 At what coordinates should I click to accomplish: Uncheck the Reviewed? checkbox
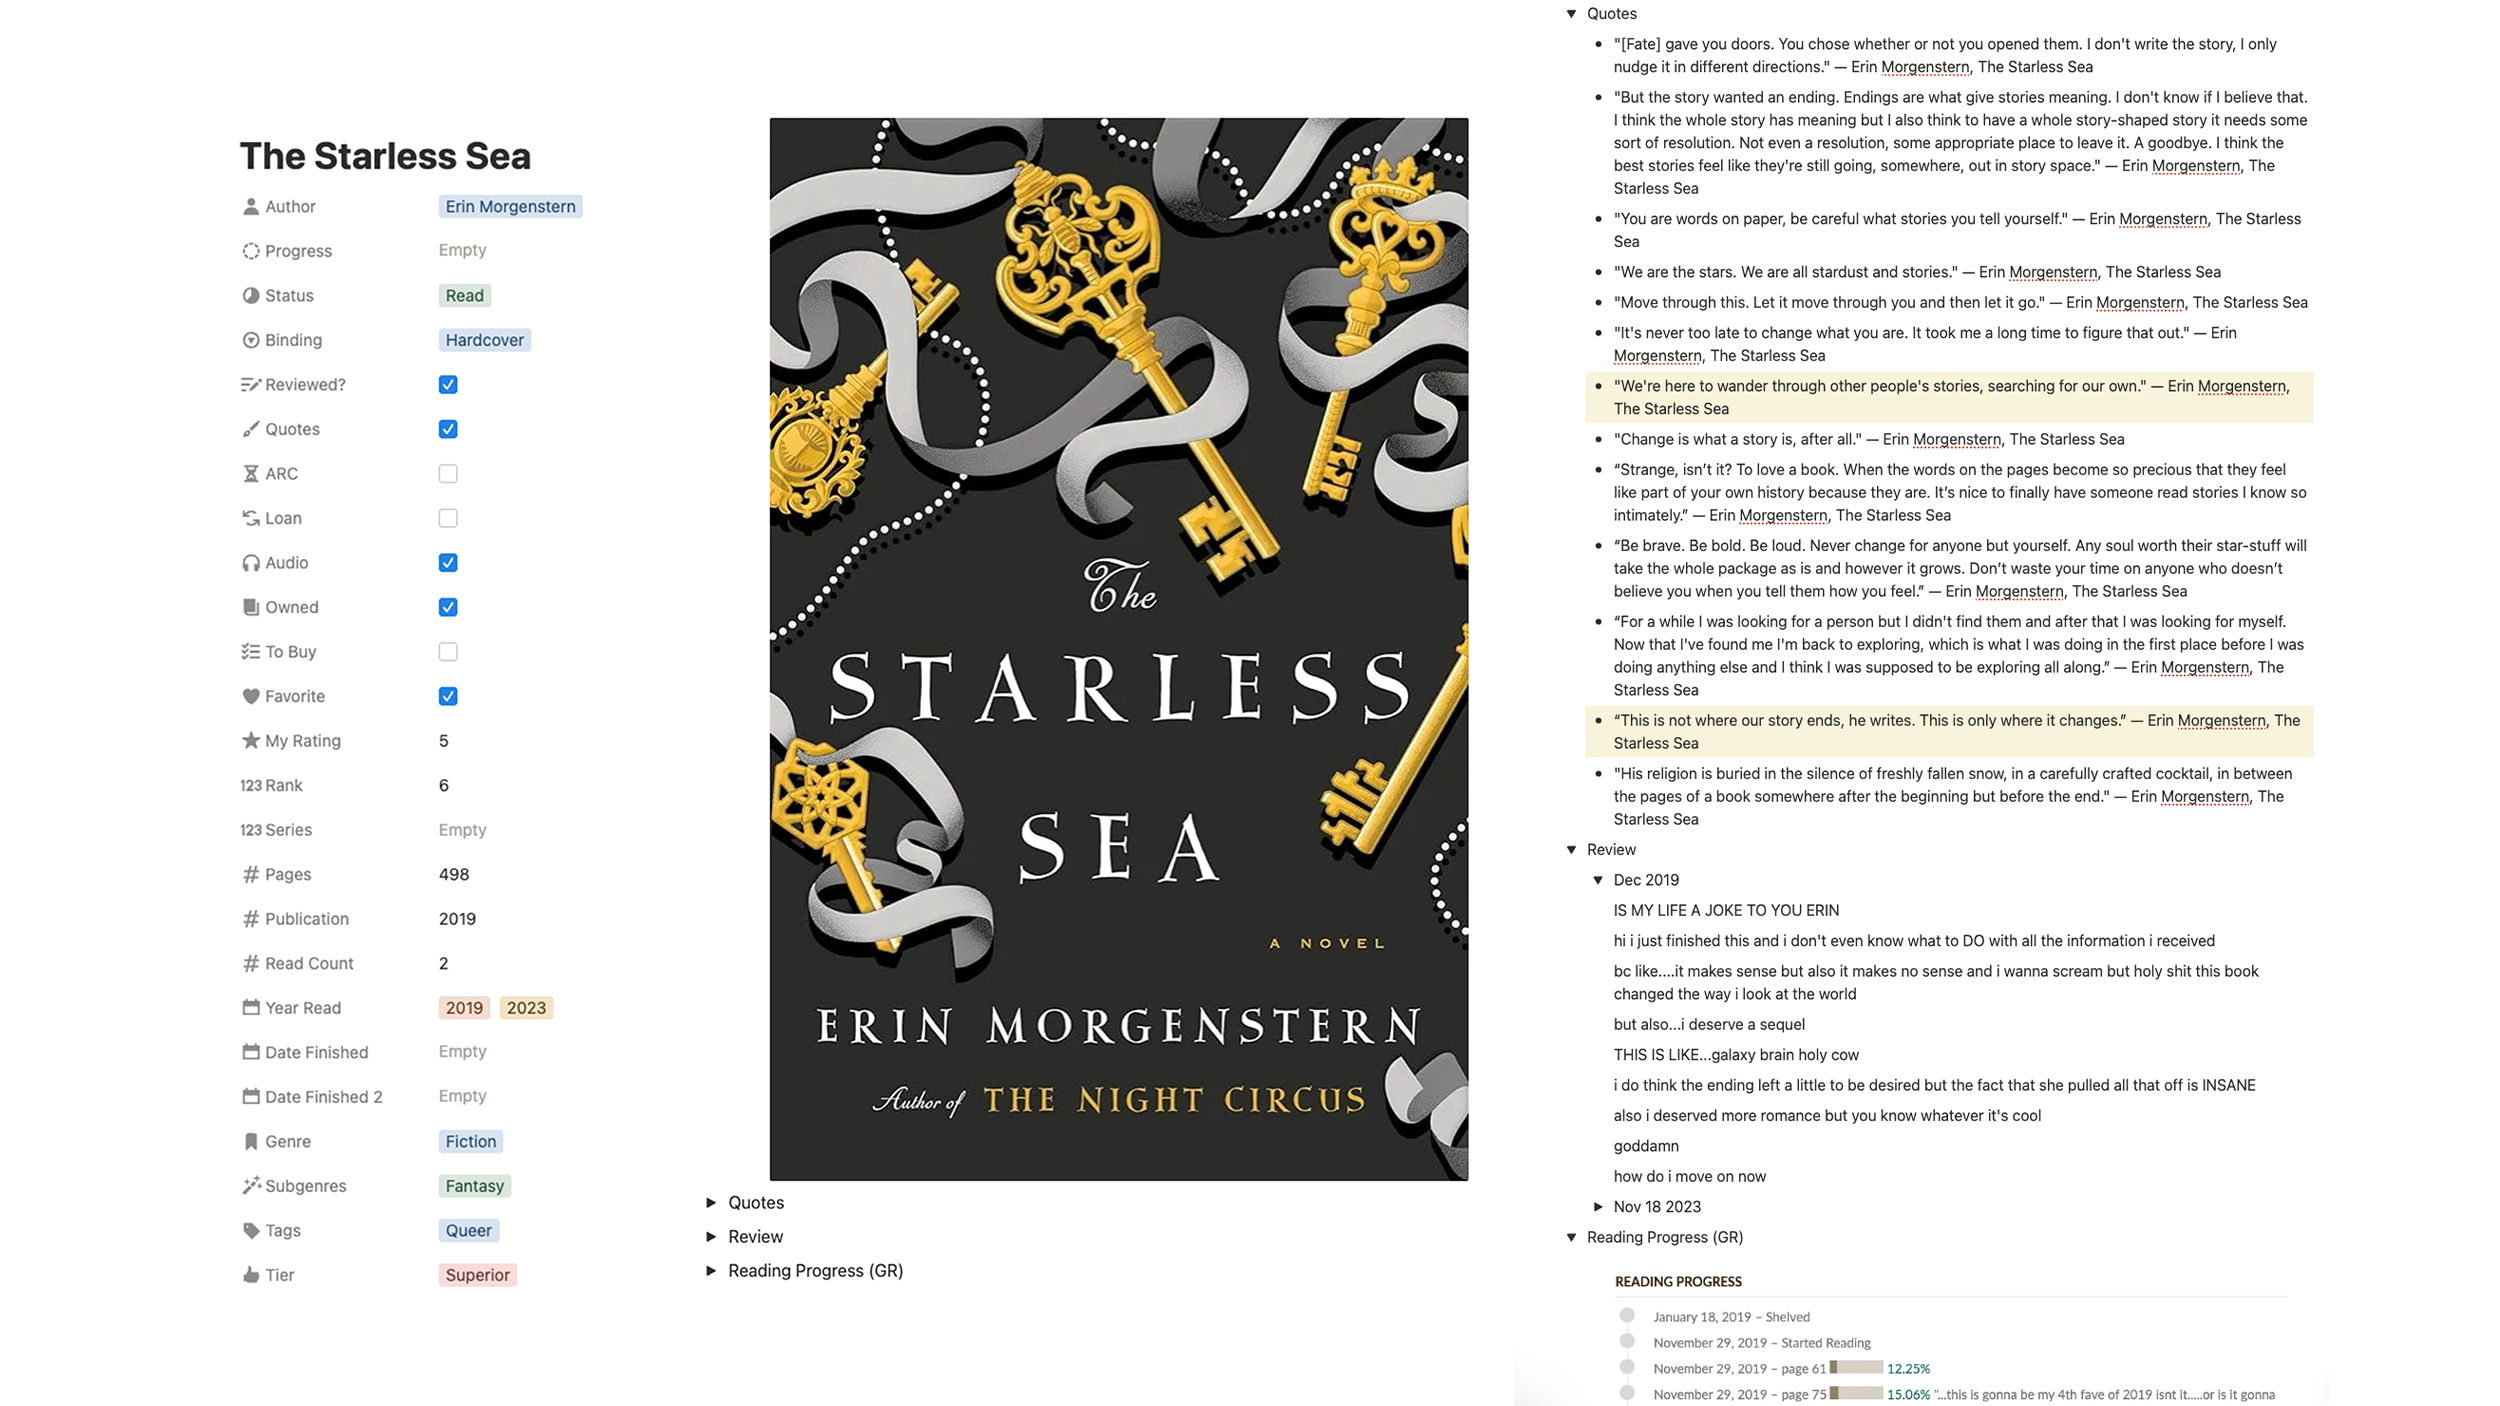pyautogui.click(x=448, y=385)
